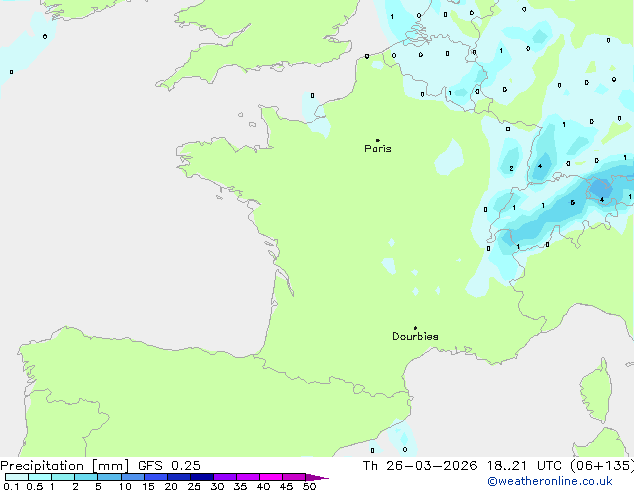
Task: Click the Paris city label
Action: tap(378, 149)
